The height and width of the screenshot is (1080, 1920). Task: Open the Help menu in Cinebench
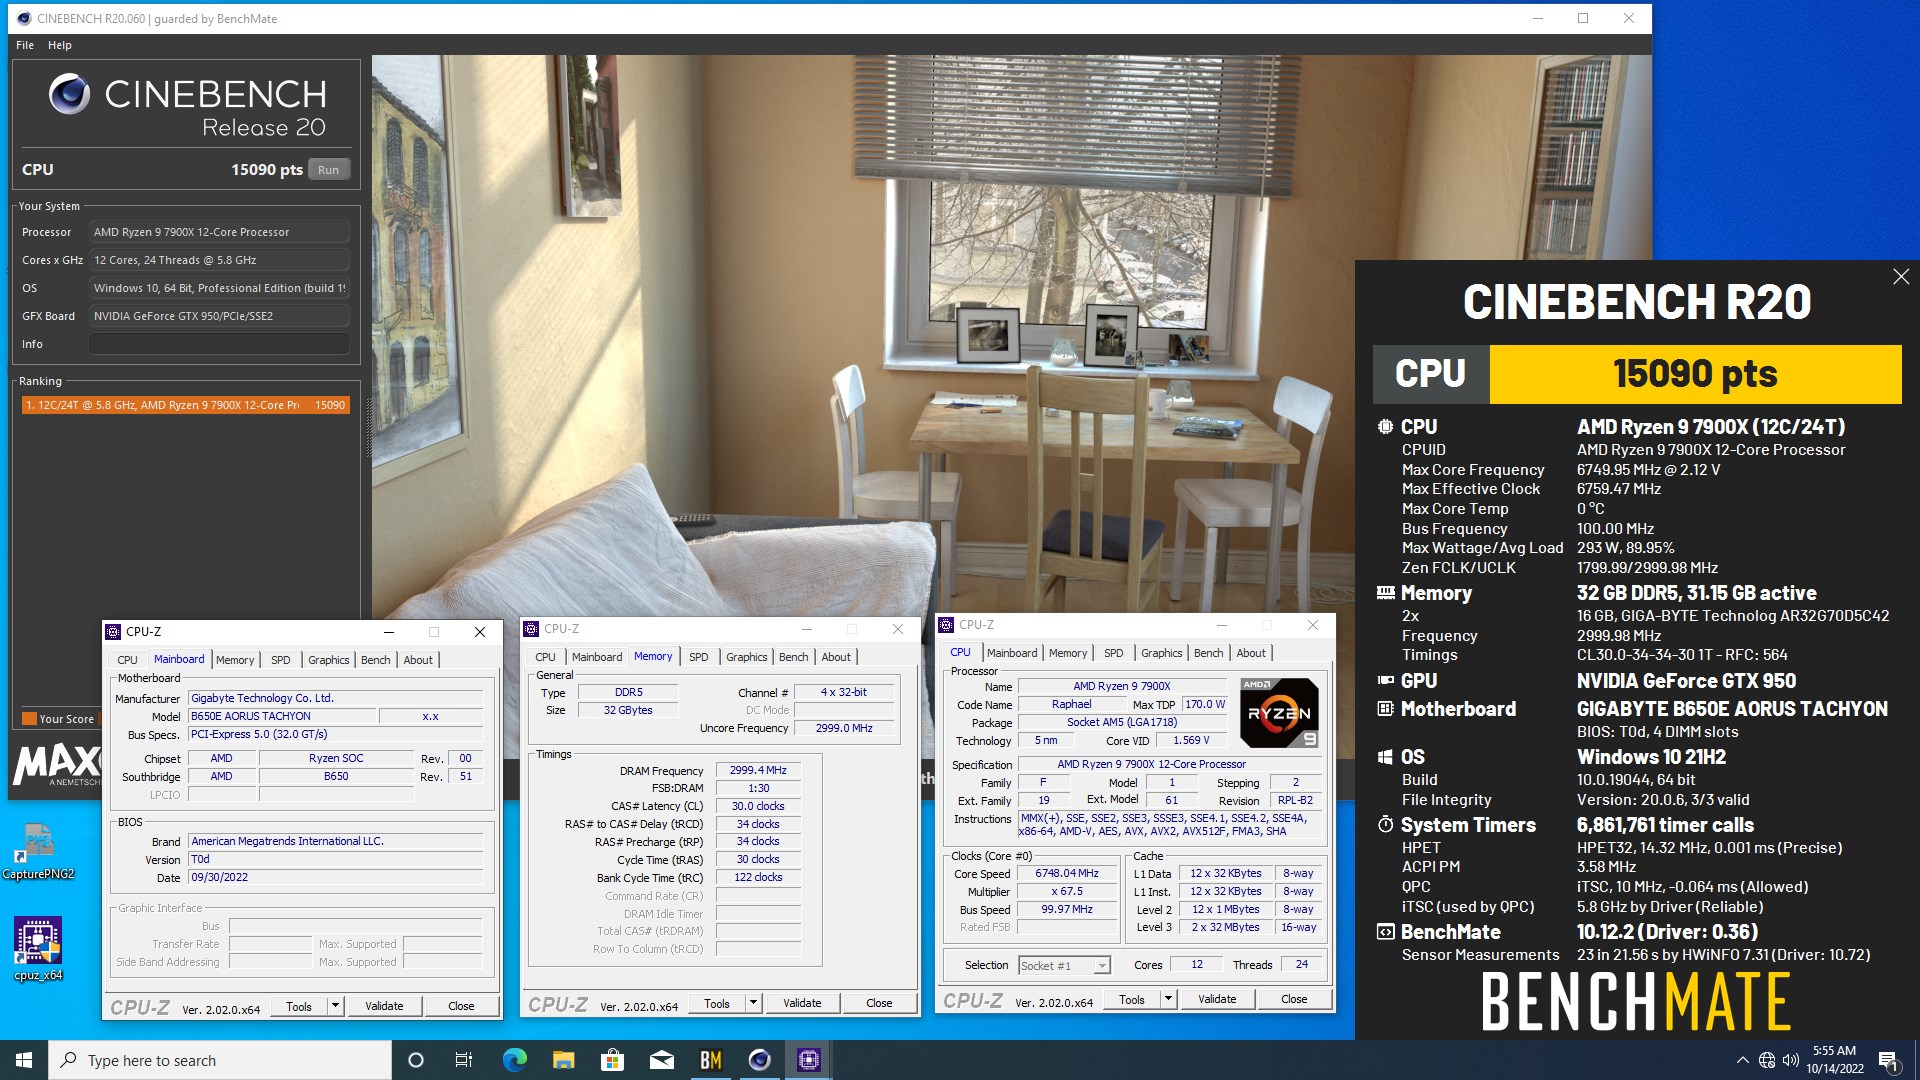click(x=60, y=45)
